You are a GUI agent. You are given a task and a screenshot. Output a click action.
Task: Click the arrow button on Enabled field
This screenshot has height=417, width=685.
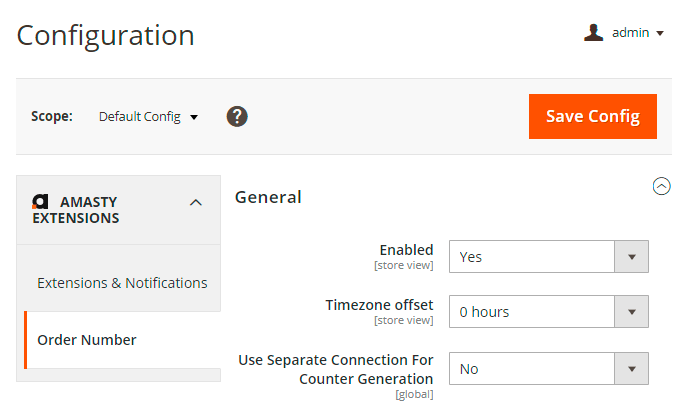tap(631, 257)
